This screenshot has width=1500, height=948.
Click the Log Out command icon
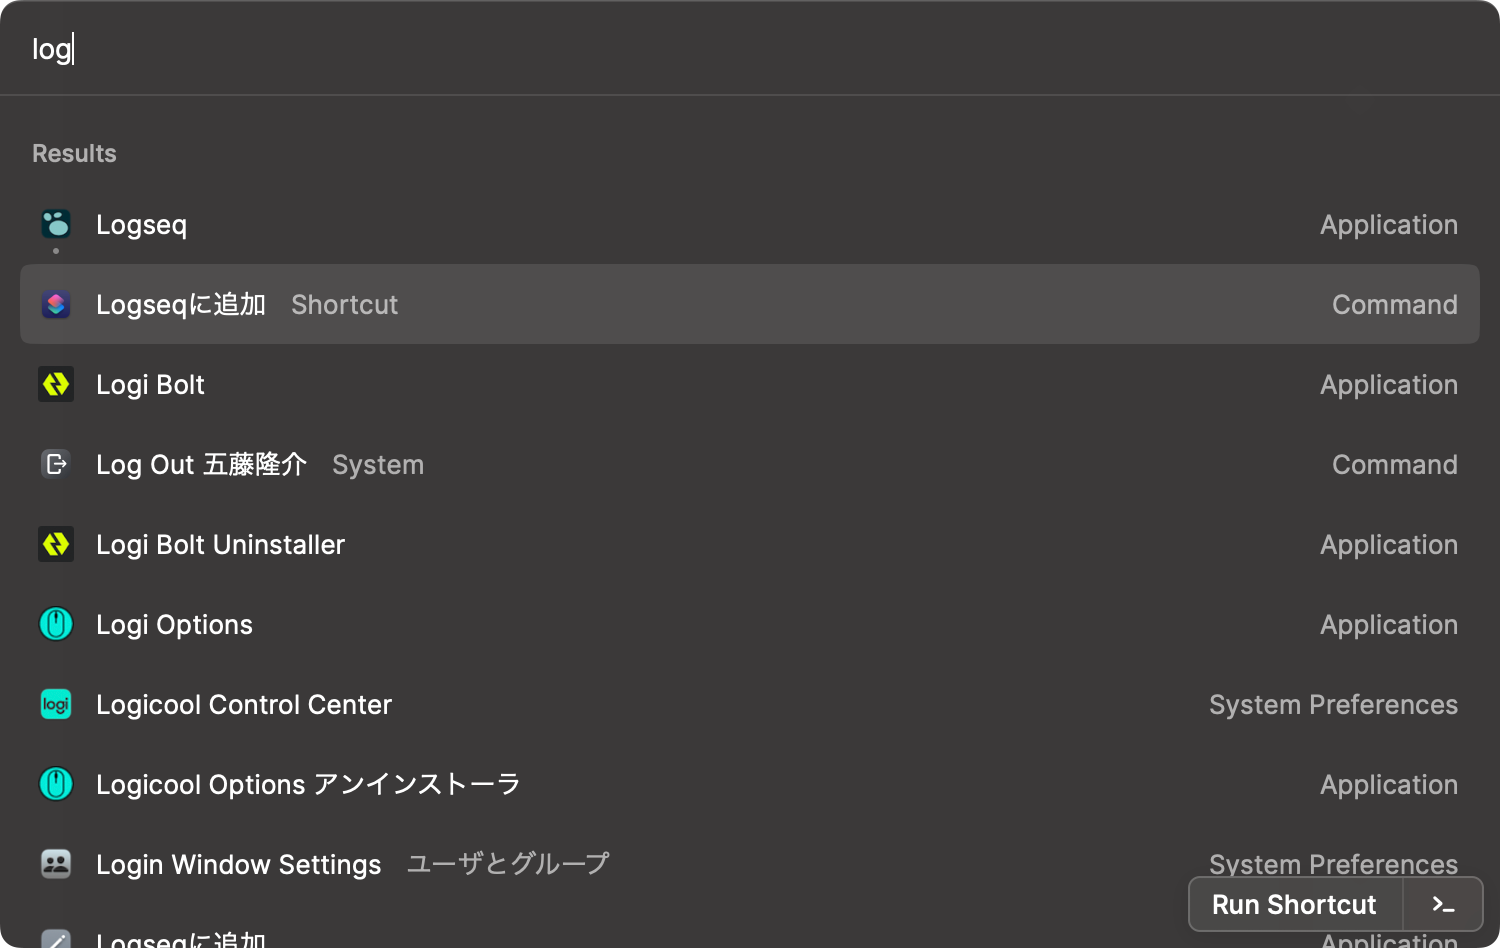[x=56, y=464]
